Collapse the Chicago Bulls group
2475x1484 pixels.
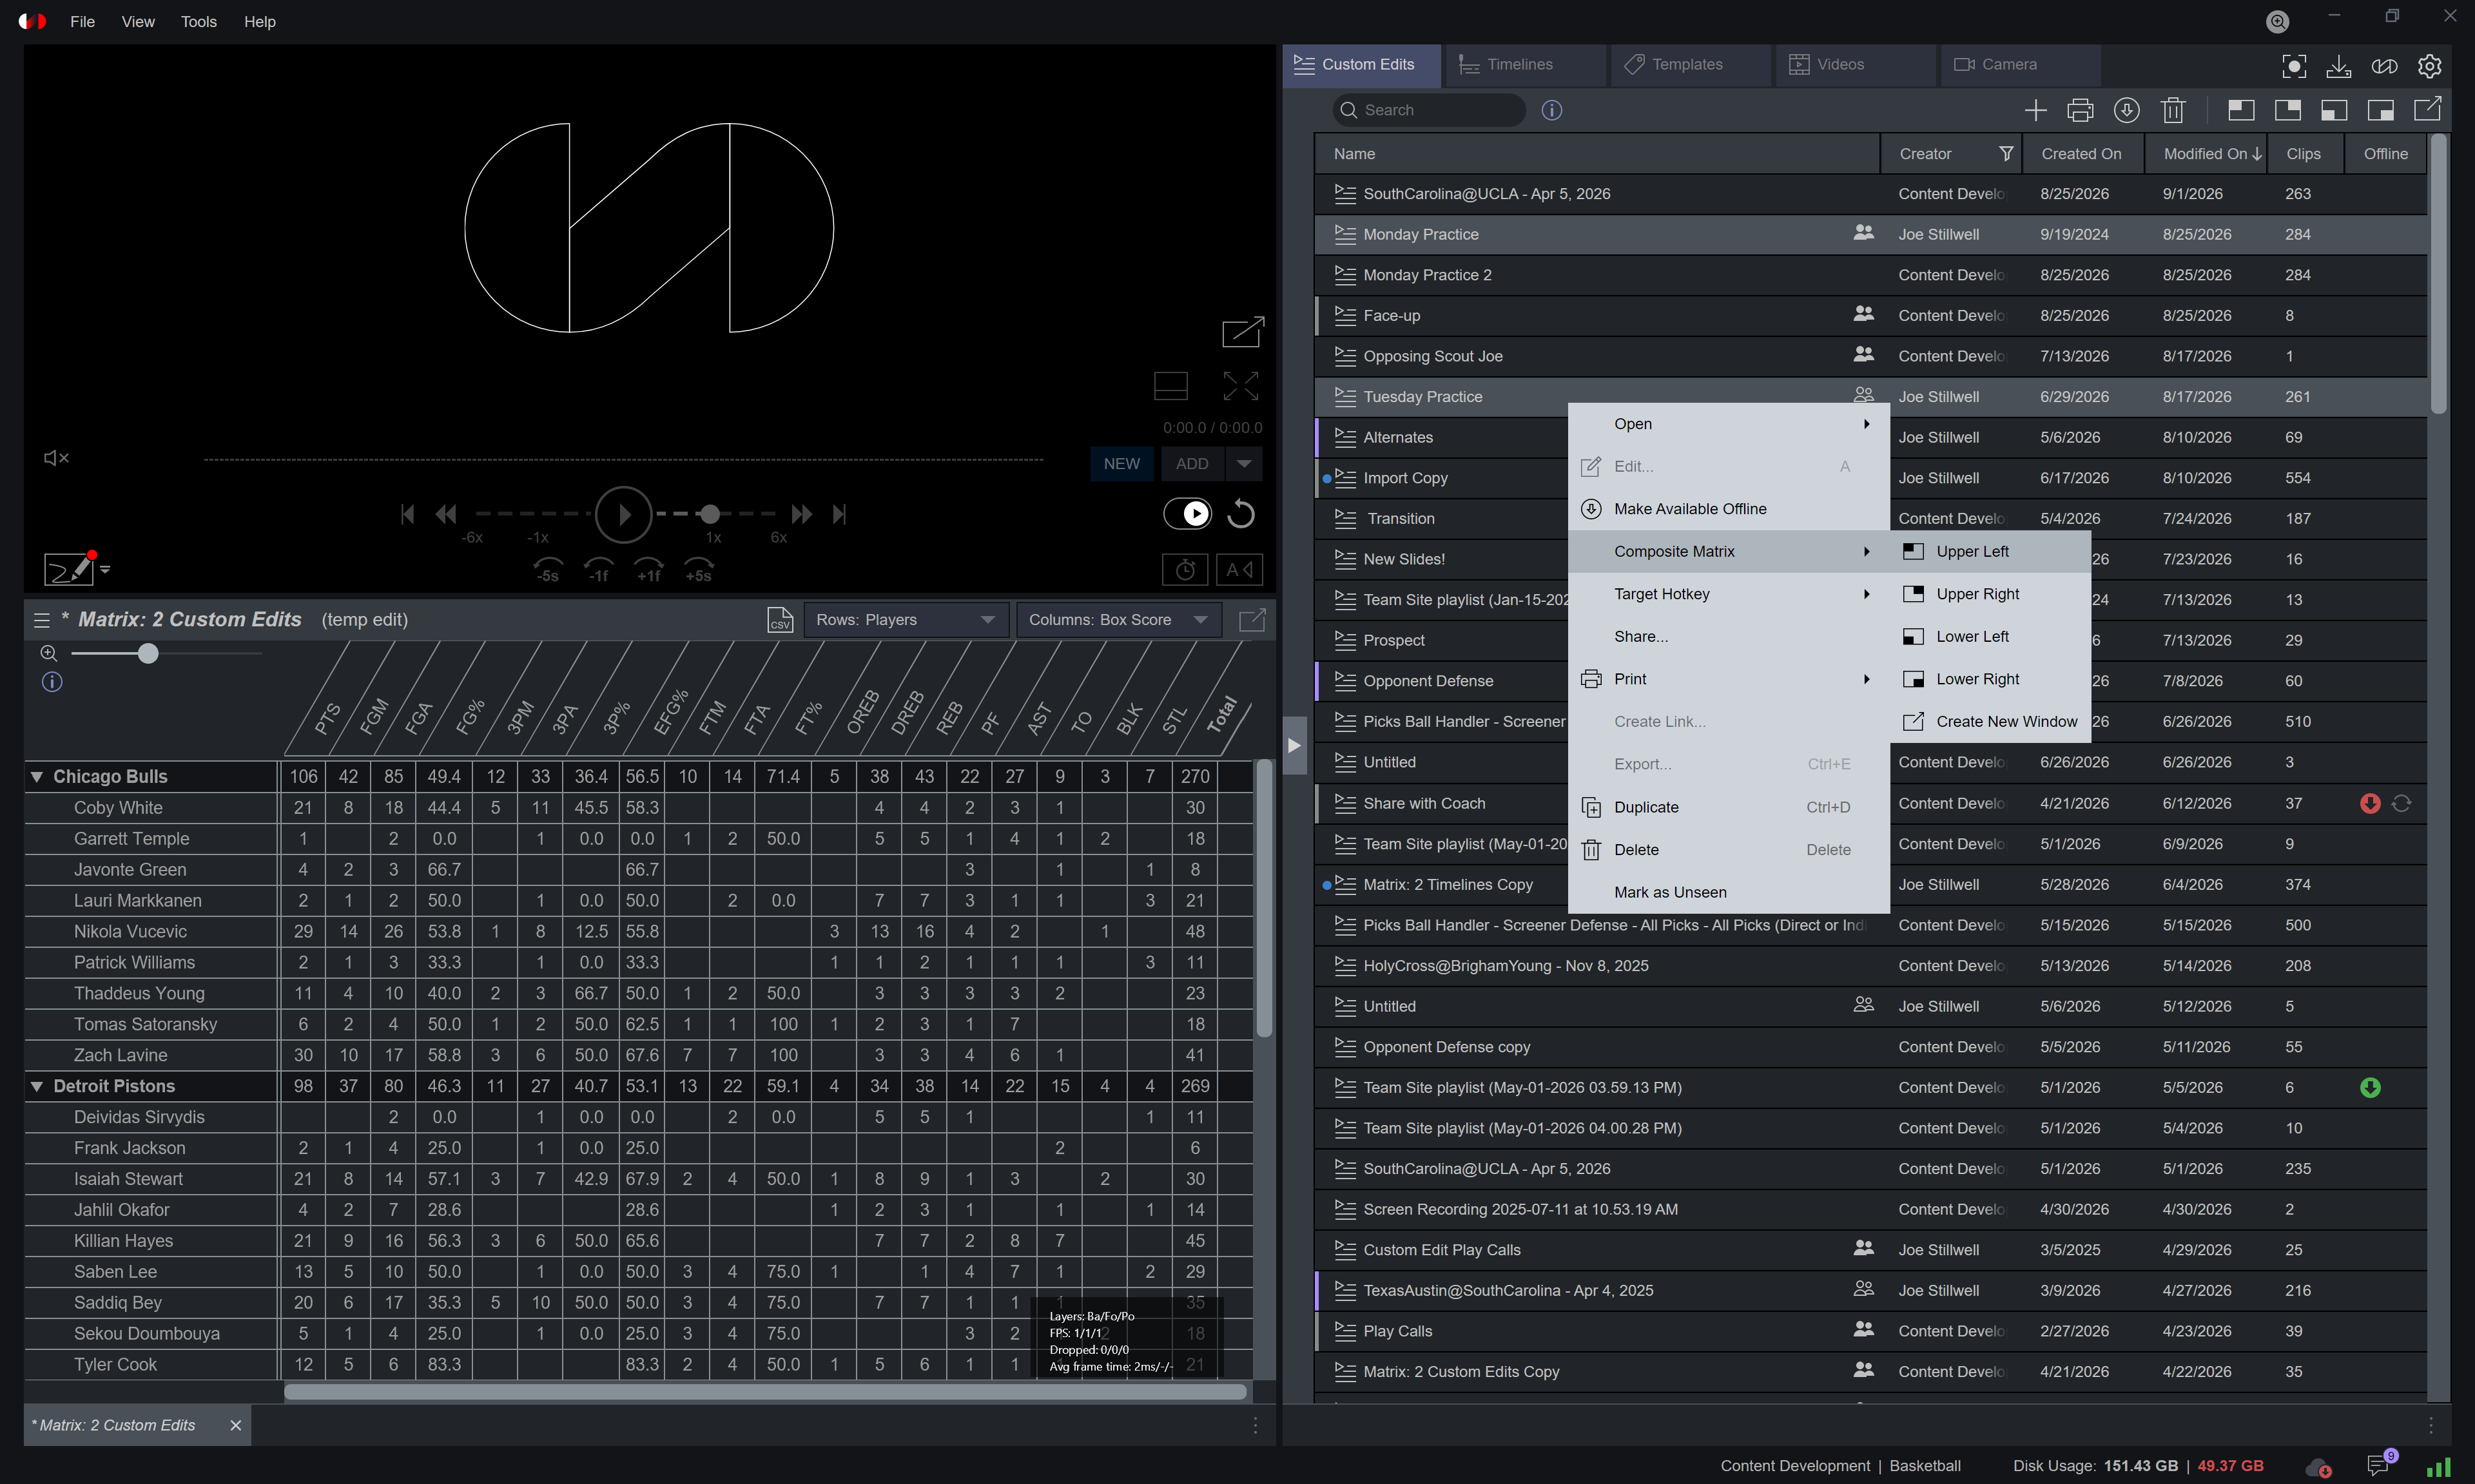coord(37,777)
